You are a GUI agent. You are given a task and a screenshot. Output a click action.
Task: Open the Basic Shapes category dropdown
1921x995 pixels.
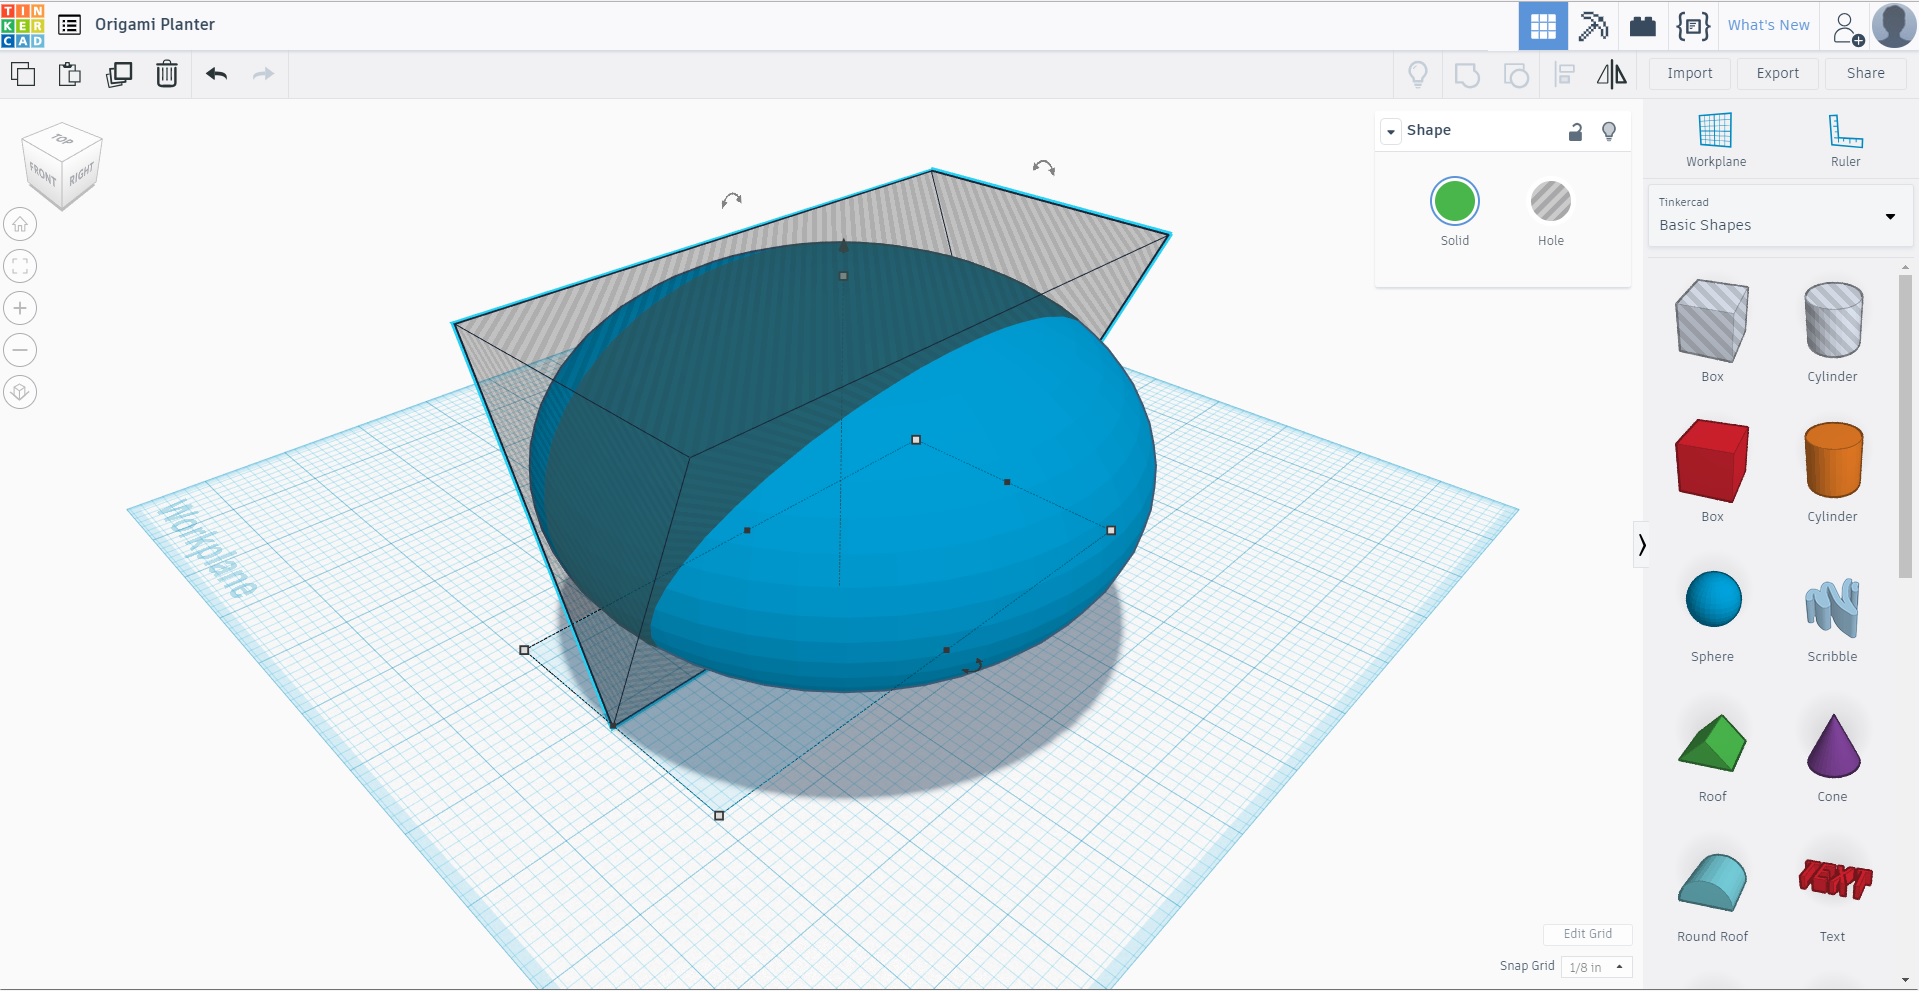(1780, 216)
